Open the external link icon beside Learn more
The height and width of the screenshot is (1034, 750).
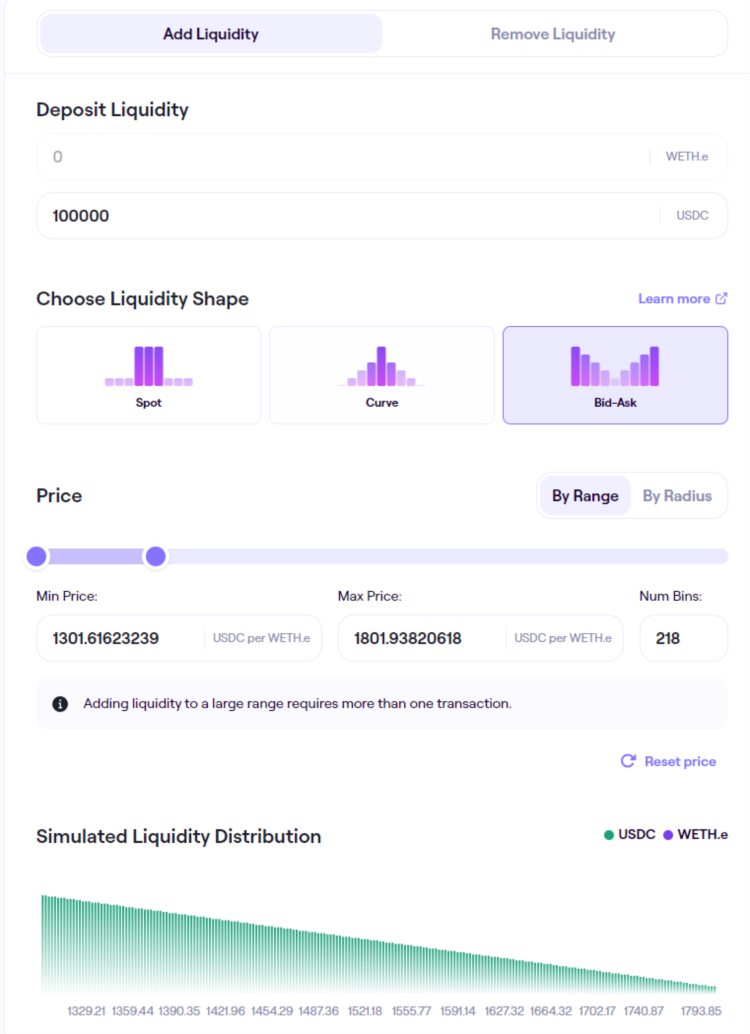pos(720,298)
